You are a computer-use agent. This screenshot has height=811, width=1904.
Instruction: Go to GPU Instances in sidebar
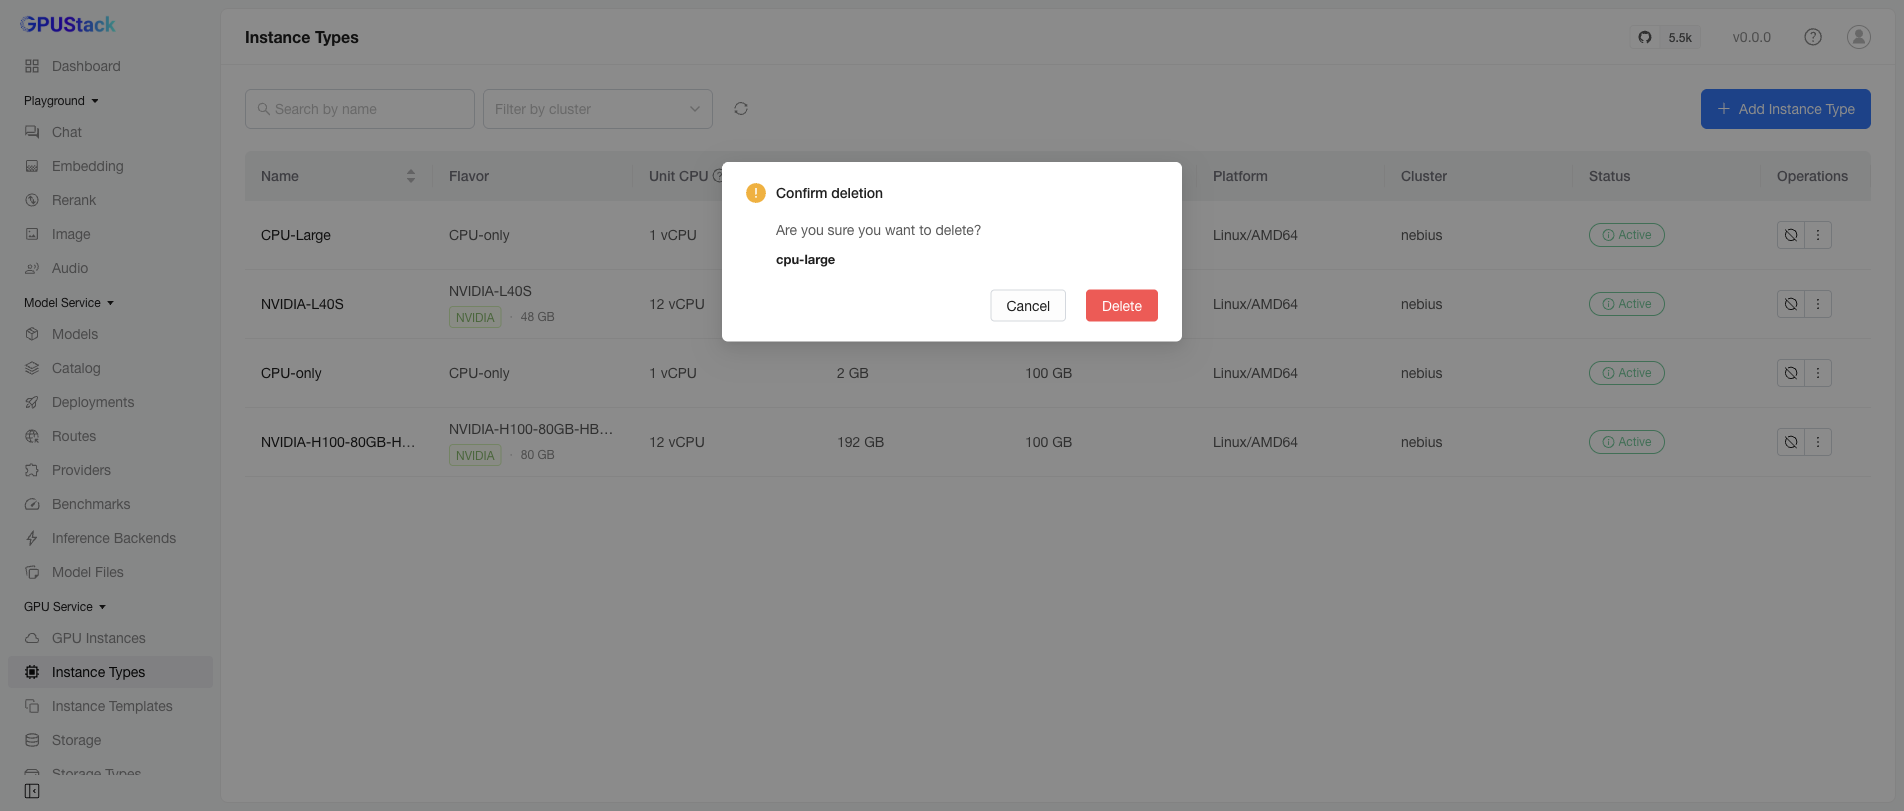point(98,638)
